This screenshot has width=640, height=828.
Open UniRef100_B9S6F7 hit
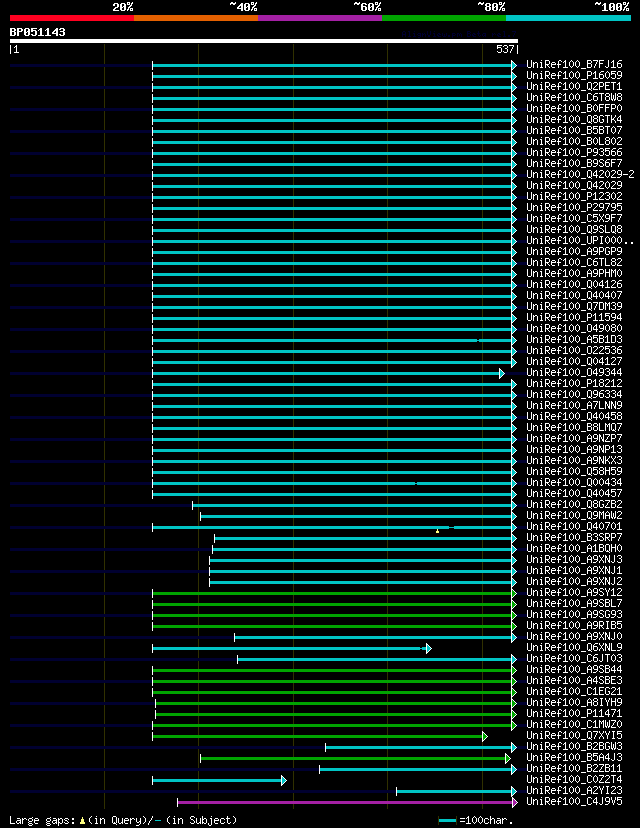coord(574,164)
